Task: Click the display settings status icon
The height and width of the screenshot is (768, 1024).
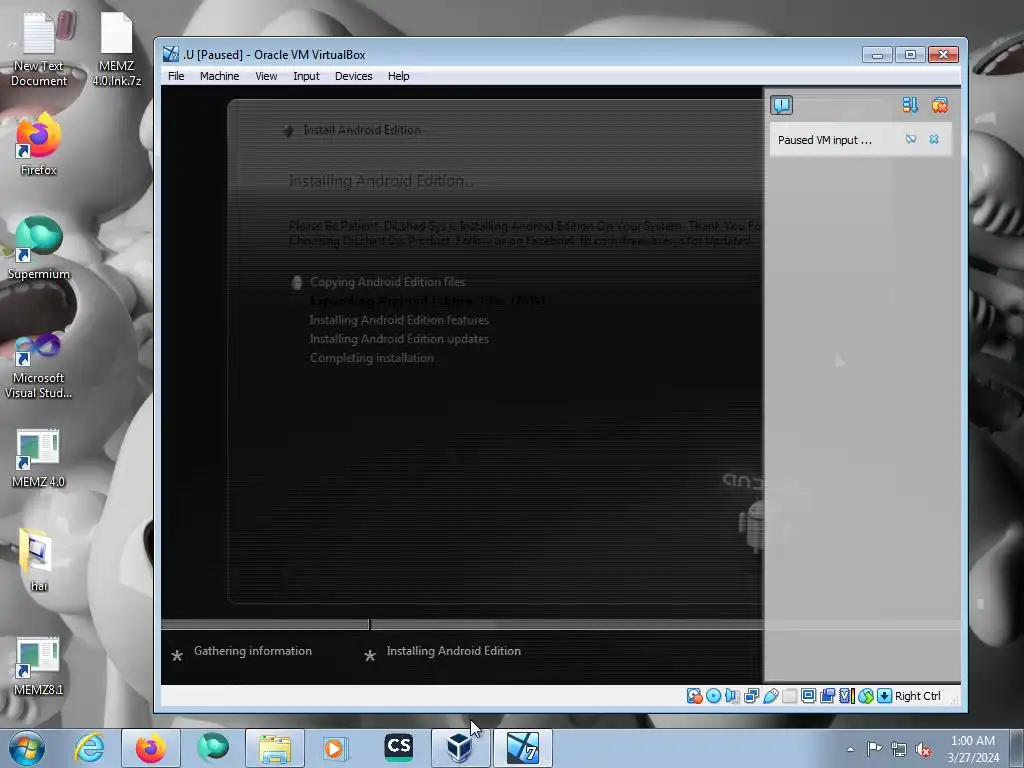Action: tap(808, 696)
